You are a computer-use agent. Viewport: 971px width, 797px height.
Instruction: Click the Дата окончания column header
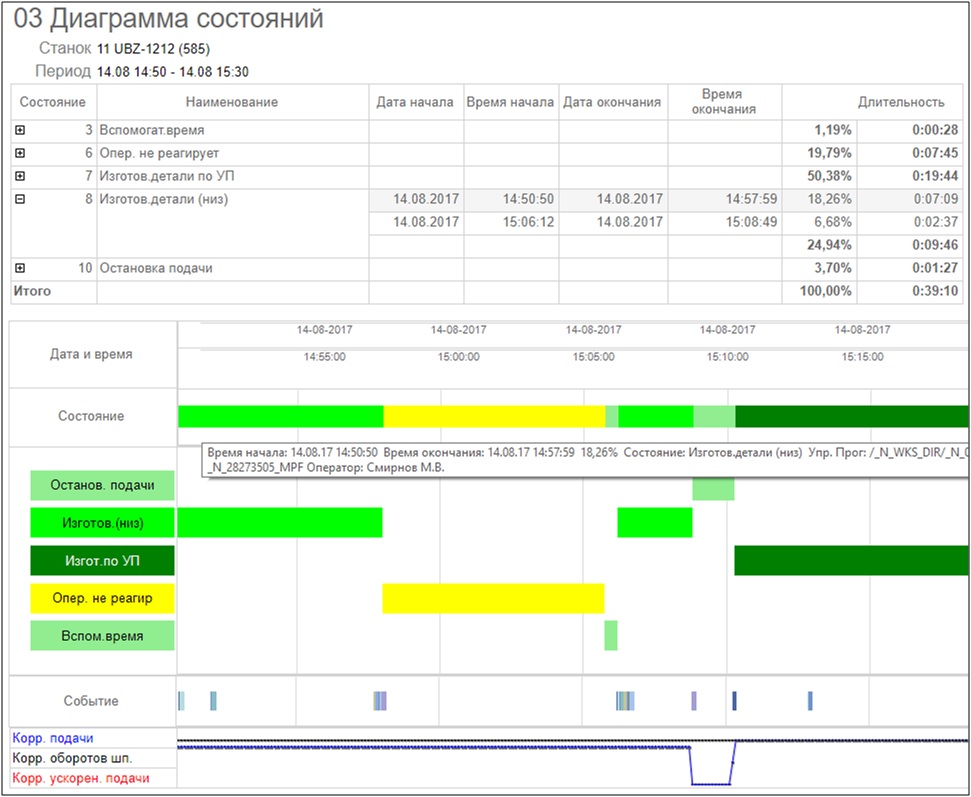click(x=612, y=102)
